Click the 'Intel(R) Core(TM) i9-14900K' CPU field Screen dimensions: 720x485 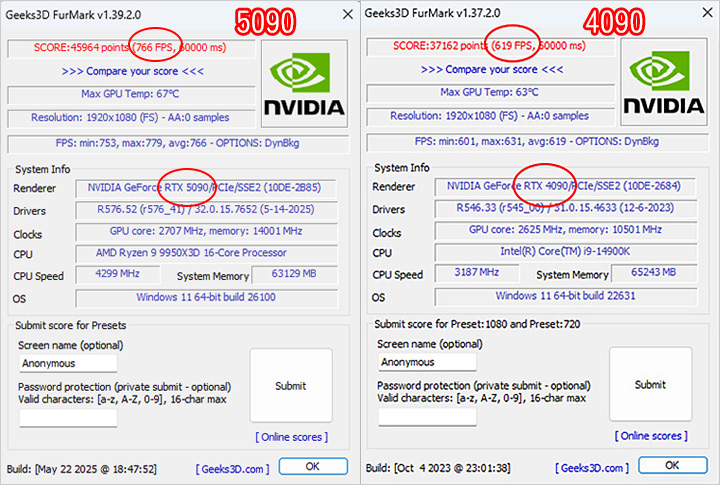(x=566, y=252)
